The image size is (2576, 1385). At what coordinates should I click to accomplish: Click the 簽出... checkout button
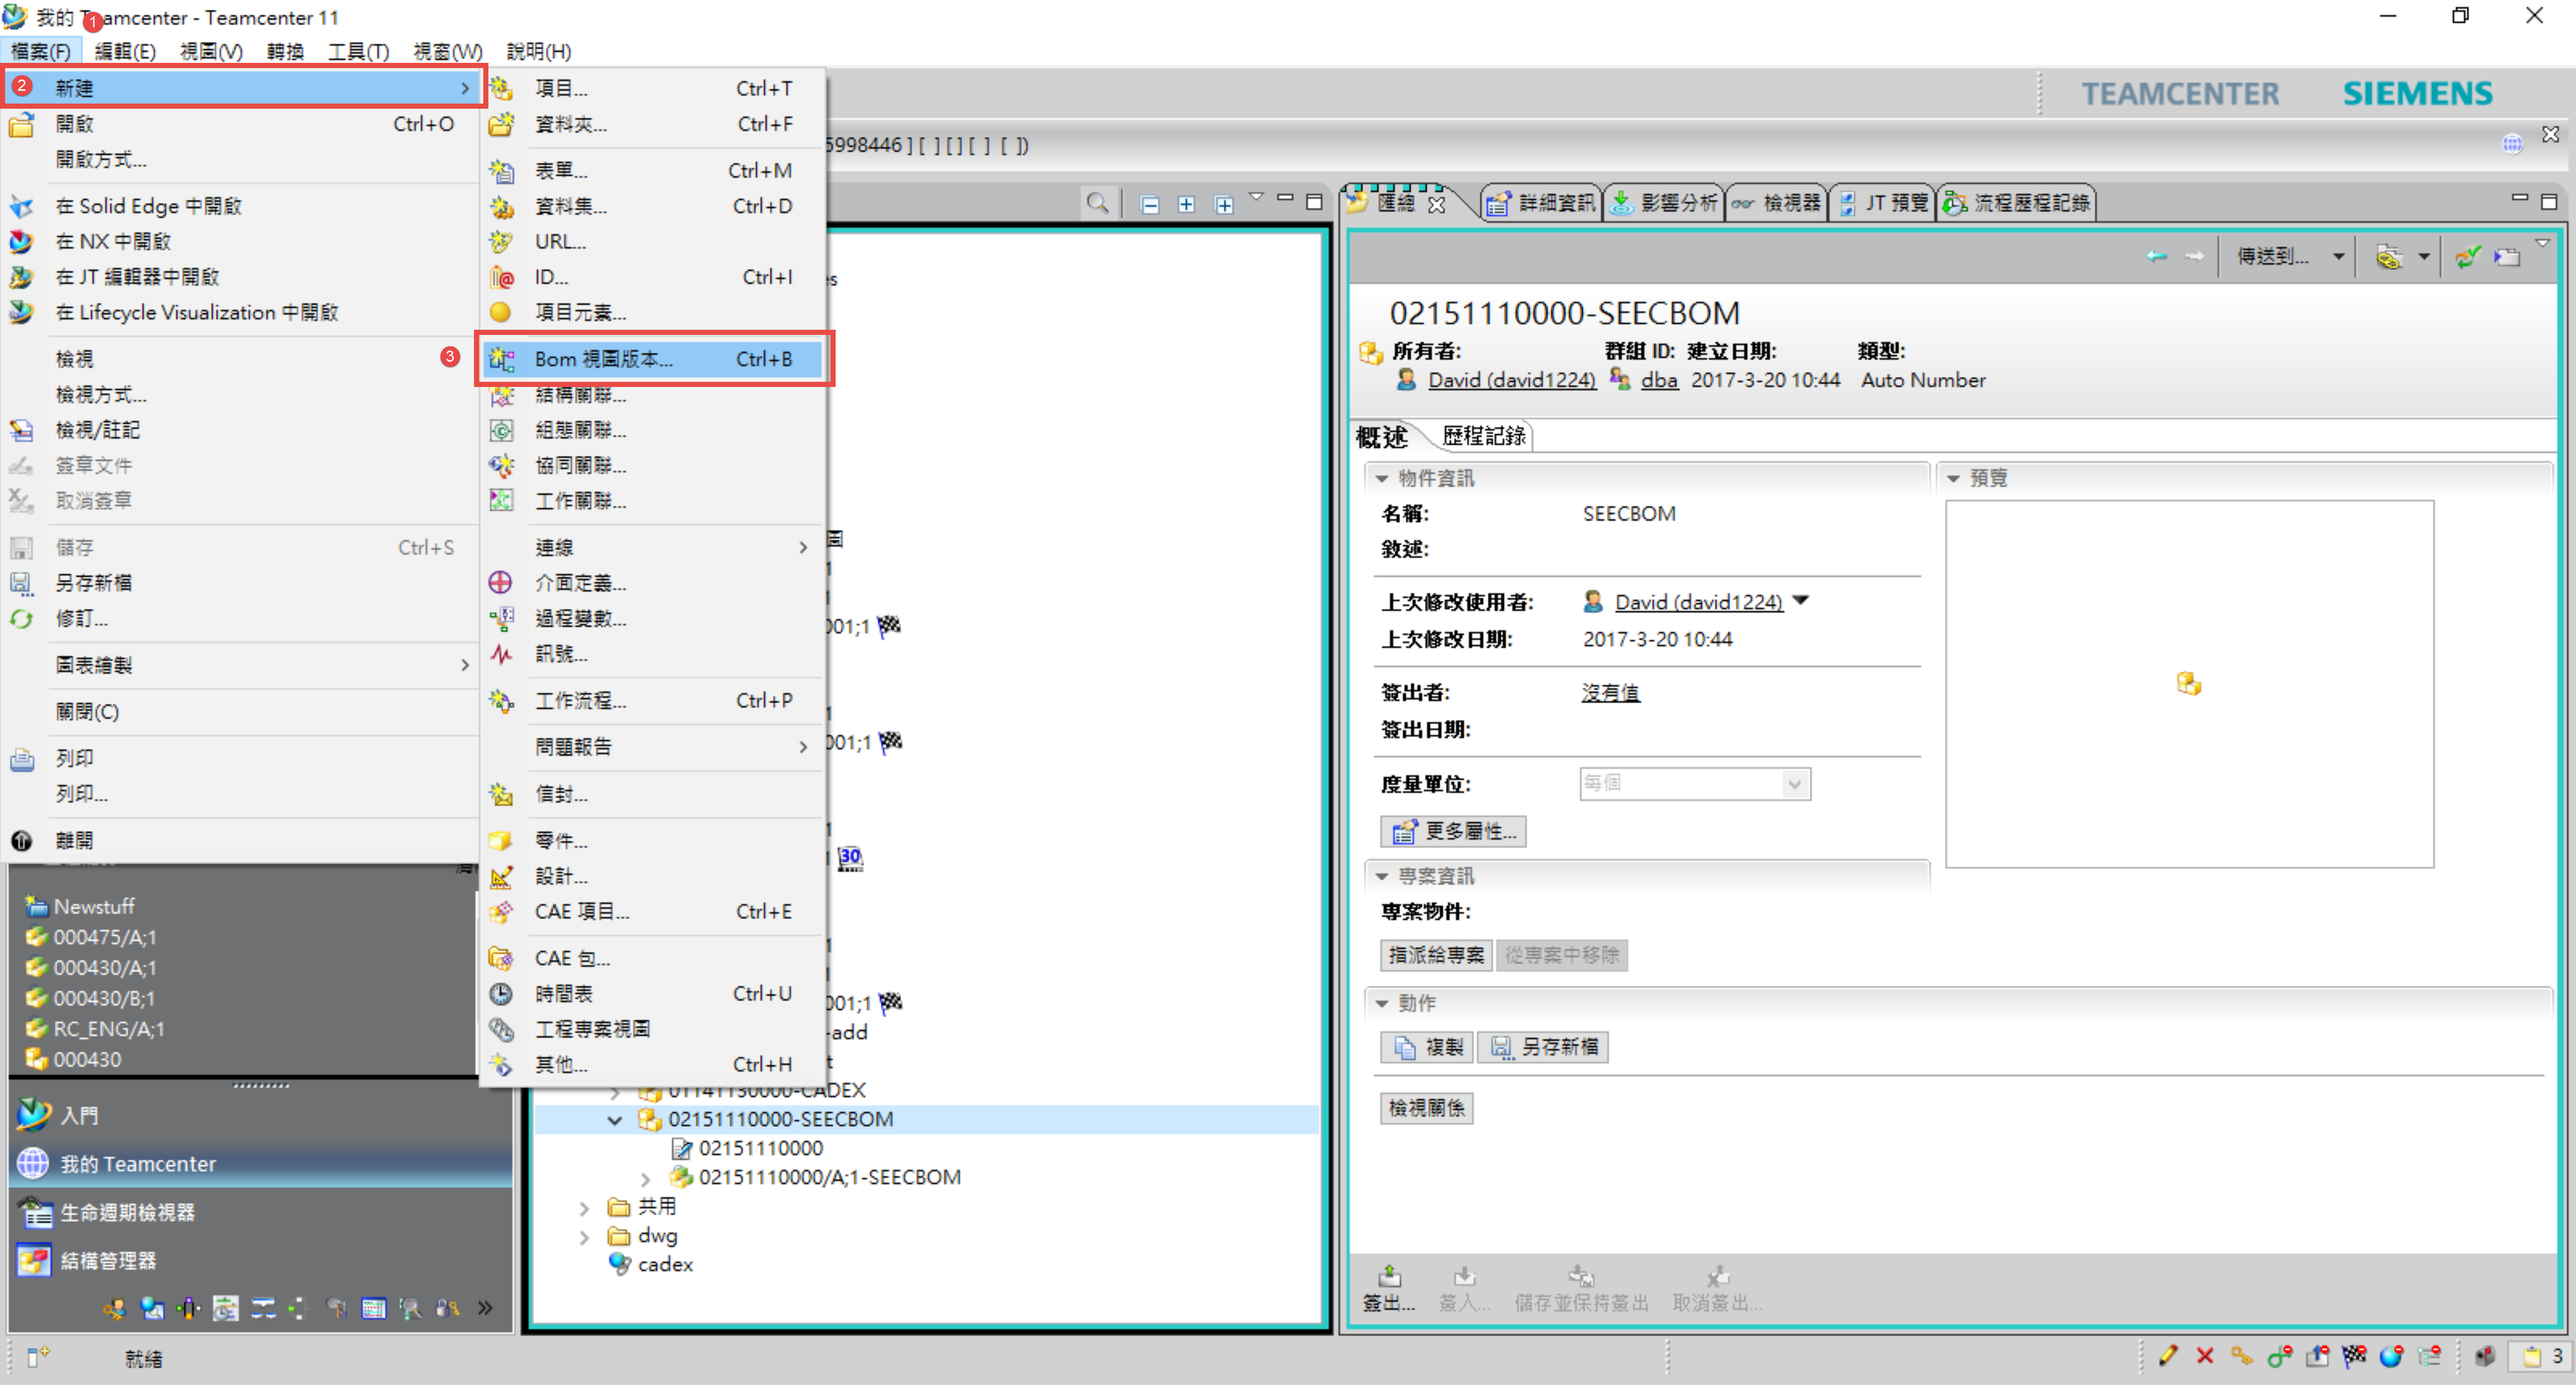pos(1389,1289)
